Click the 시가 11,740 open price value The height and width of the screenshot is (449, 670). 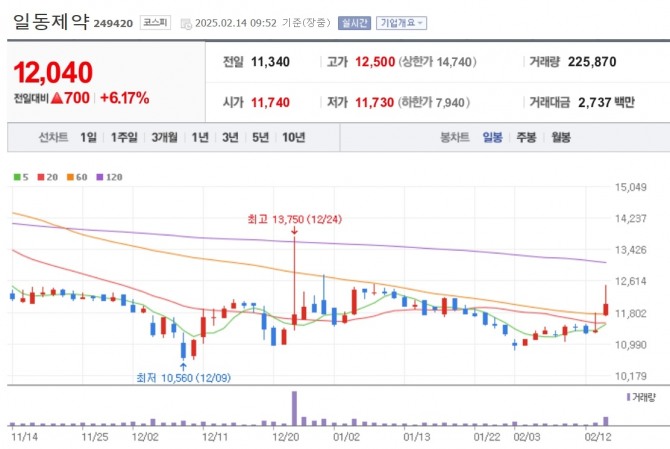(x=270, y=103)
